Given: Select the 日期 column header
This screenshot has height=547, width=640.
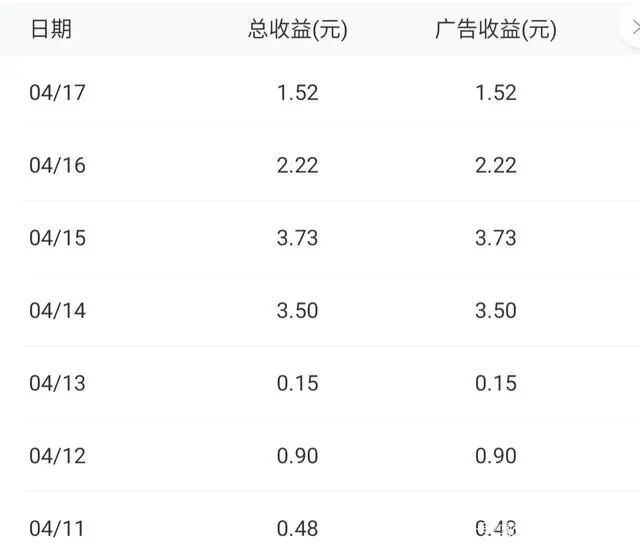Looking at the screenshot, I should click(51, 29).
